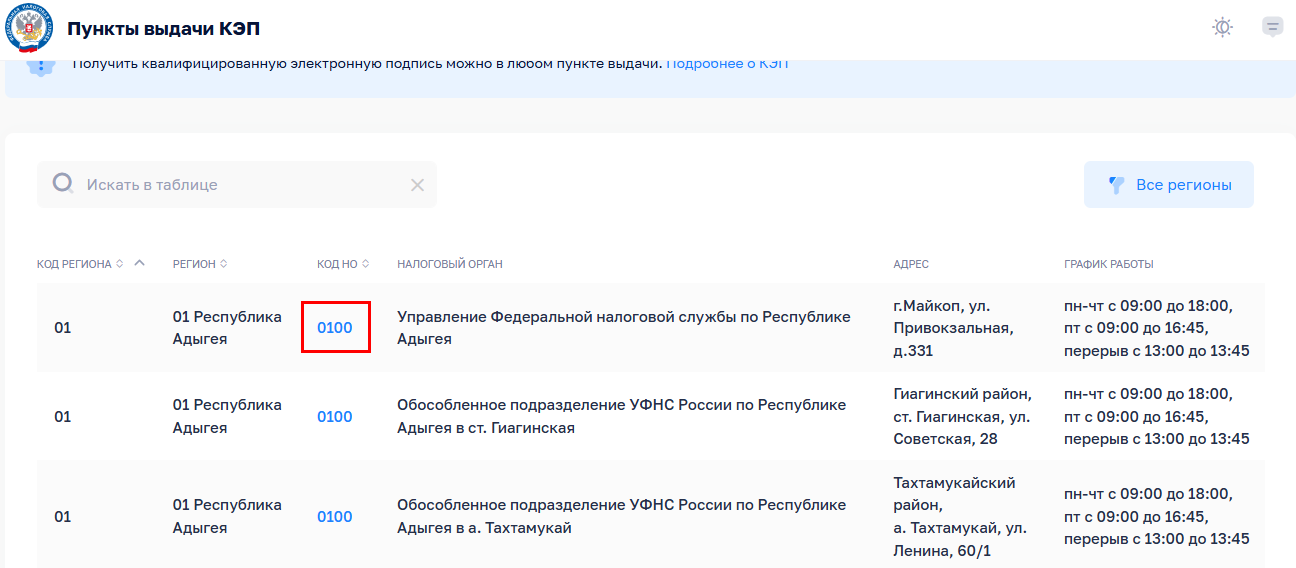The height and width of the screenshot is (568, 1296).
Task: Open the chat message icon
Action: click(1273, 27)
